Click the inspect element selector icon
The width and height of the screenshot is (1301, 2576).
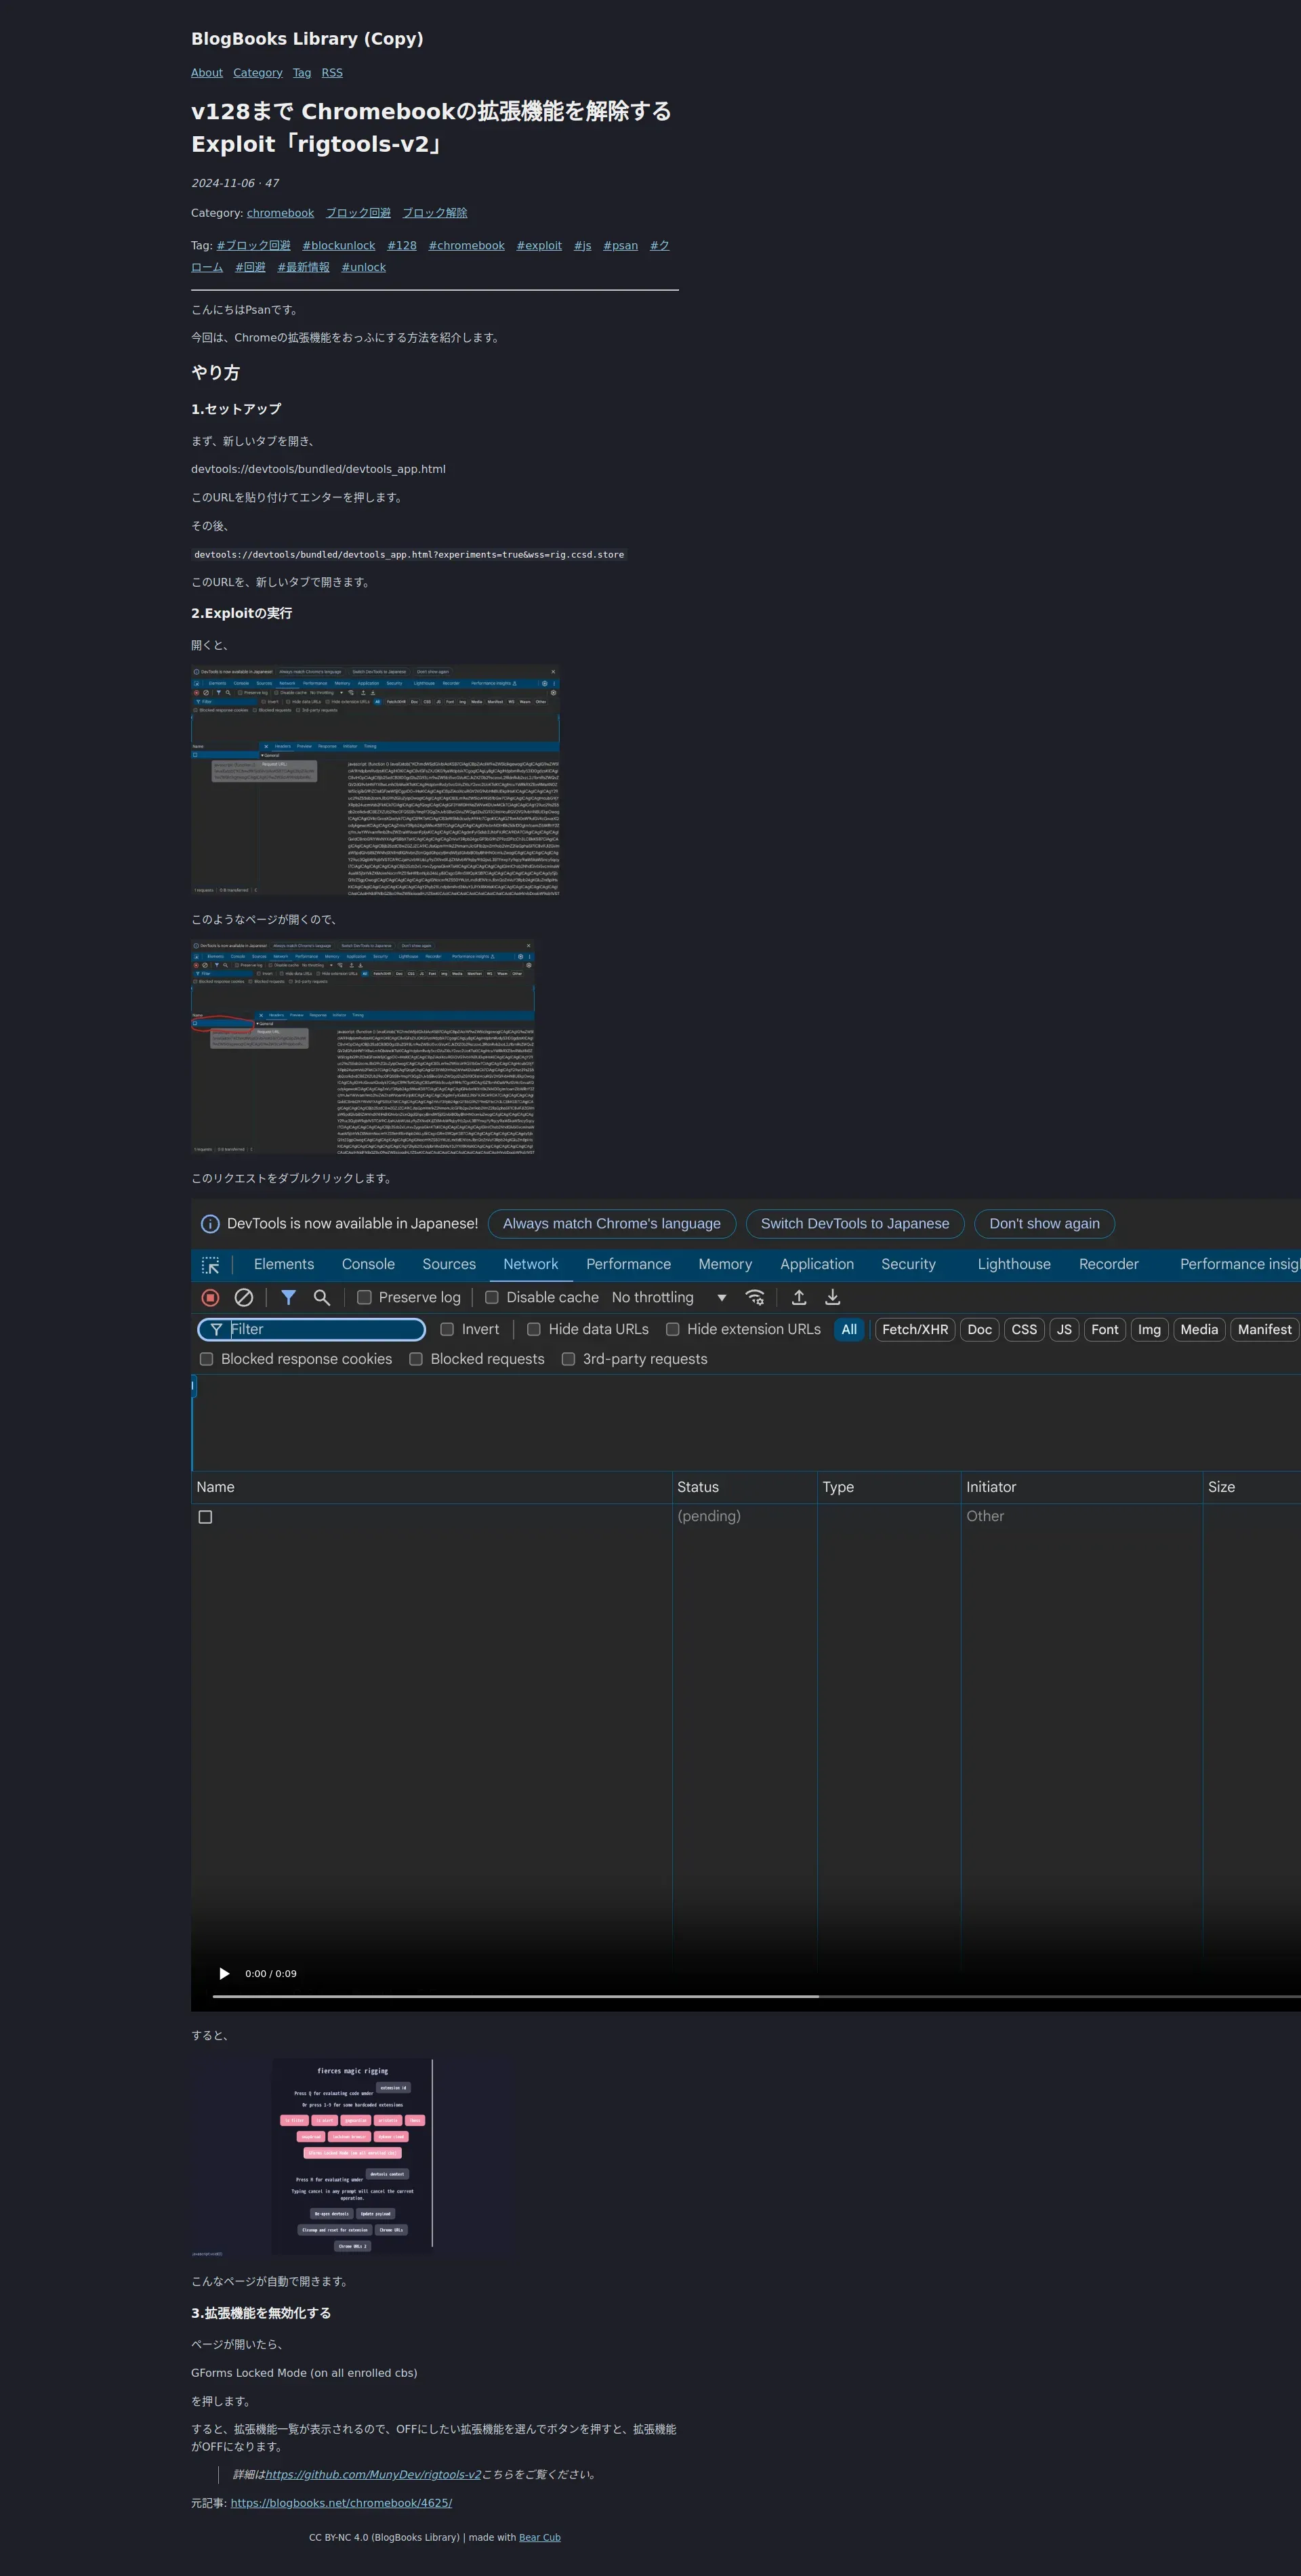click(210, 1265)
